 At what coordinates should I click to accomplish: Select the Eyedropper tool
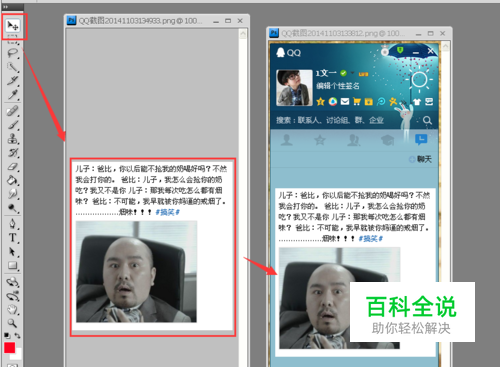tap(13, 94)
